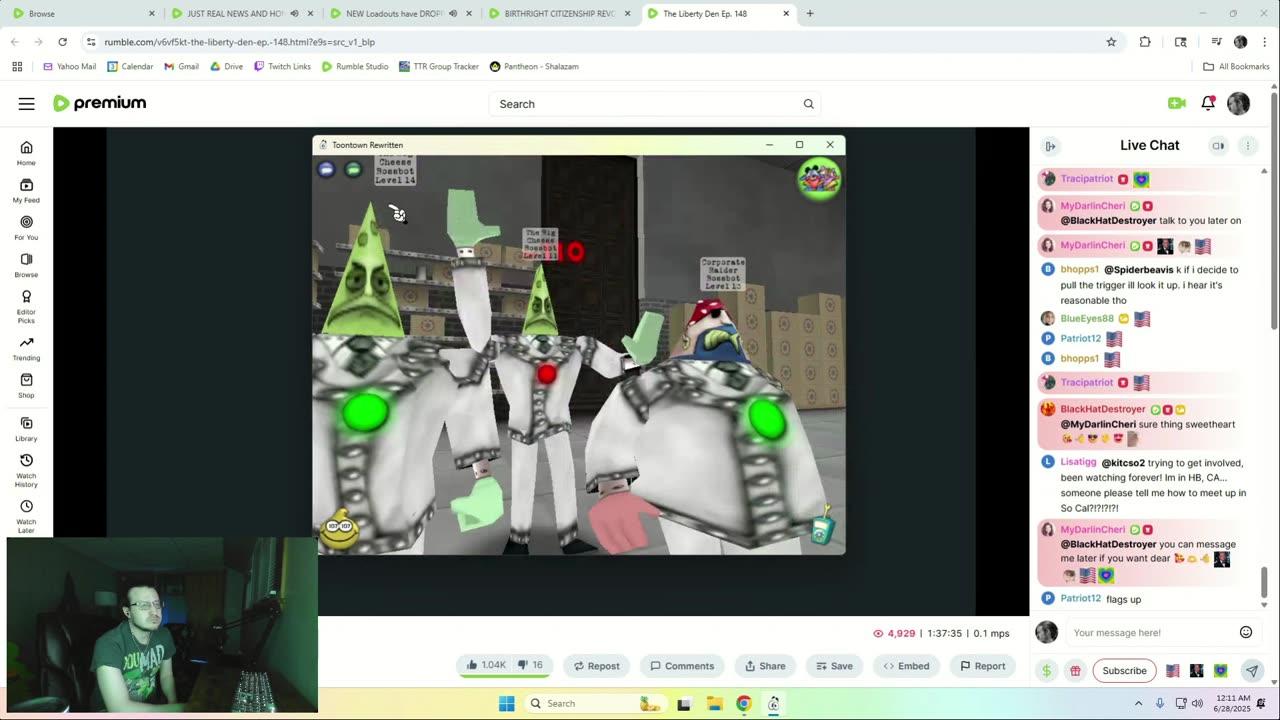Screen dimensions: 1280x720
Task: Open Watch History in sidebar
Action: click(x=26, y=471)
